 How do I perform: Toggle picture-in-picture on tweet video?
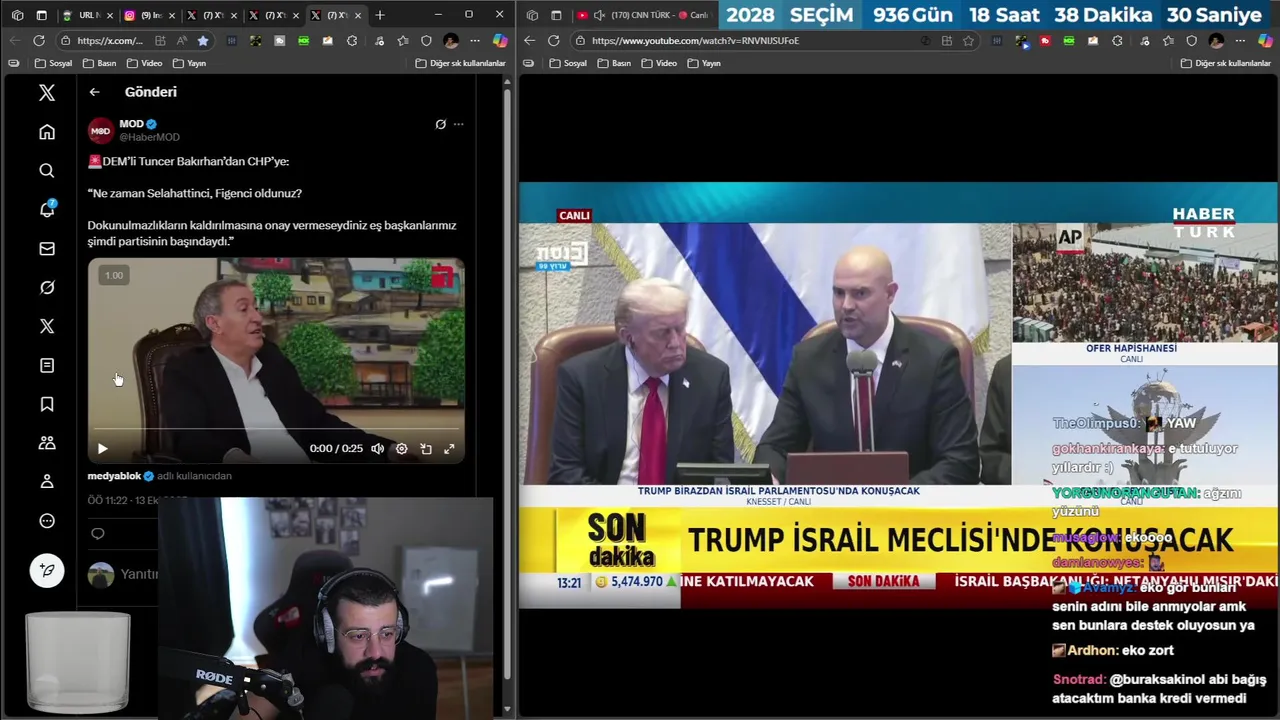tap(425, 449)
